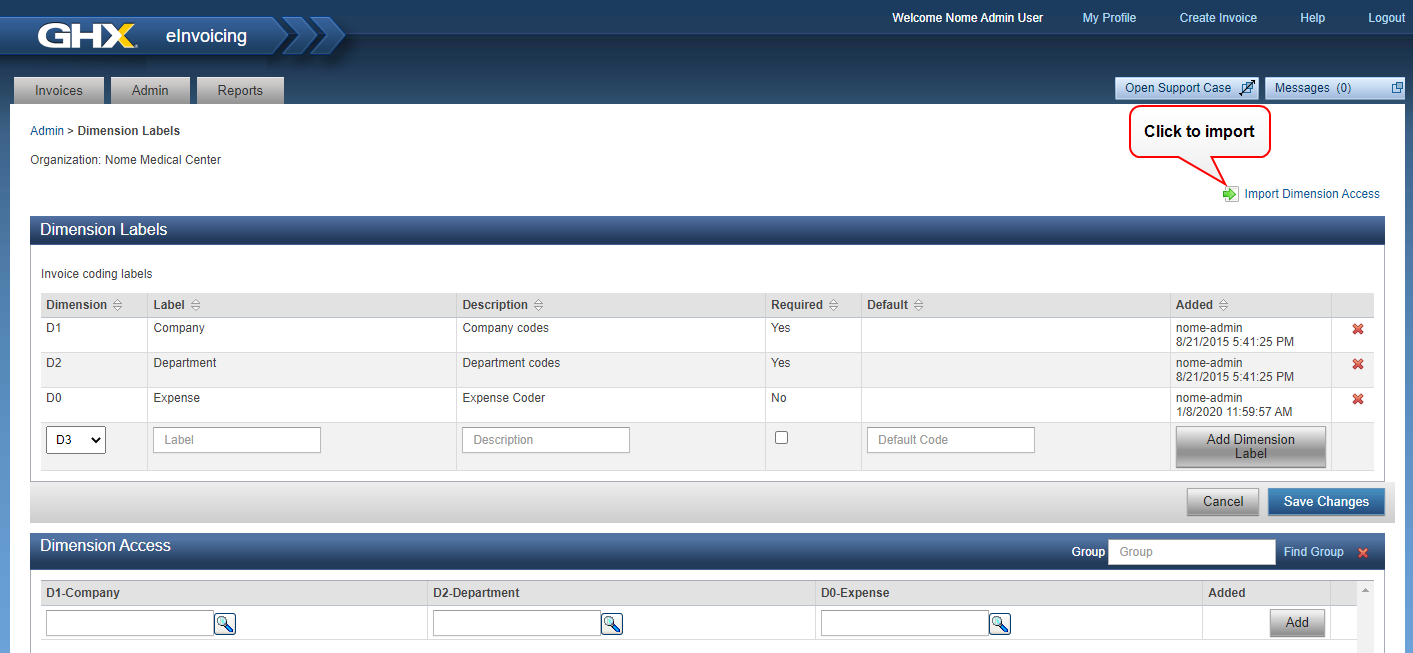Remove the D0 Expense dimension row

tap(1357, 400)
